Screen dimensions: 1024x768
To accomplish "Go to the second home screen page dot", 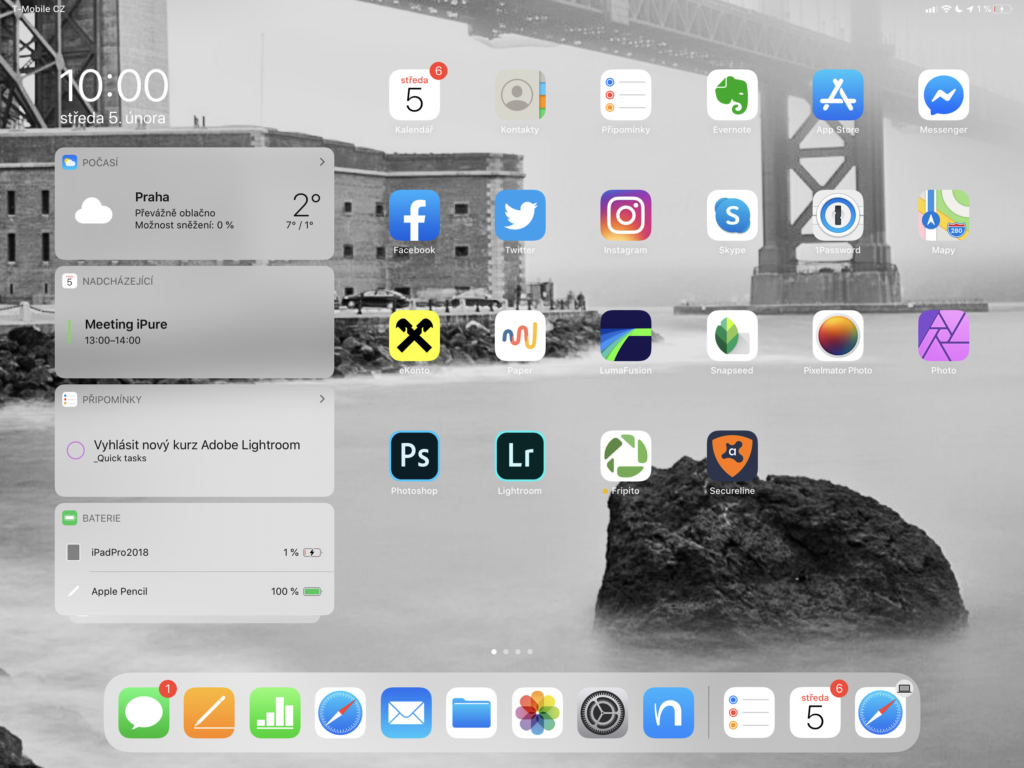I will pyautogui.click(x=505, y=652).
